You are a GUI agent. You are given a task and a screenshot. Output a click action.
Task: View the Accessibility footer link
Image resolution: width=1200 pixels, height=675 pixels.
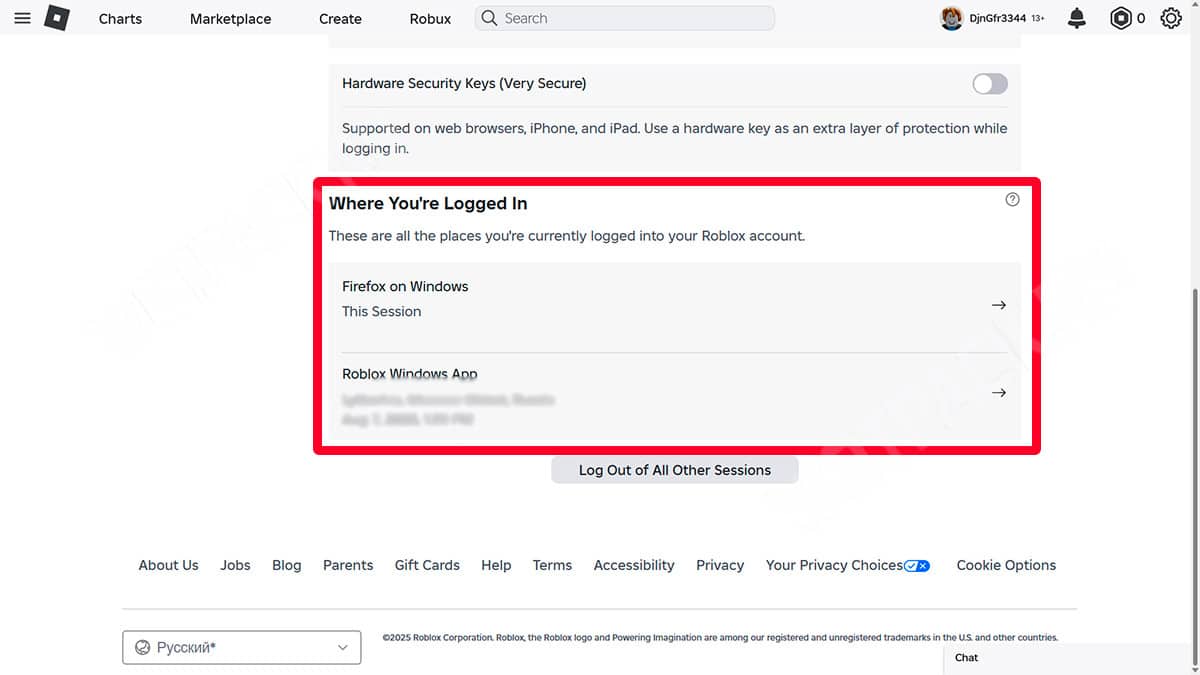(x=634, y=565)
